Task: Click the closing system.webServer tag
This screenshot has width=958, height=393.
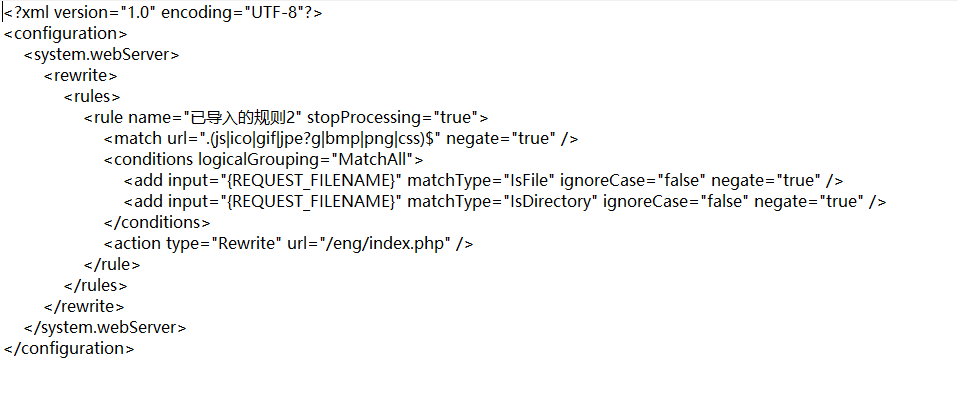Action: tap(105, 328)
